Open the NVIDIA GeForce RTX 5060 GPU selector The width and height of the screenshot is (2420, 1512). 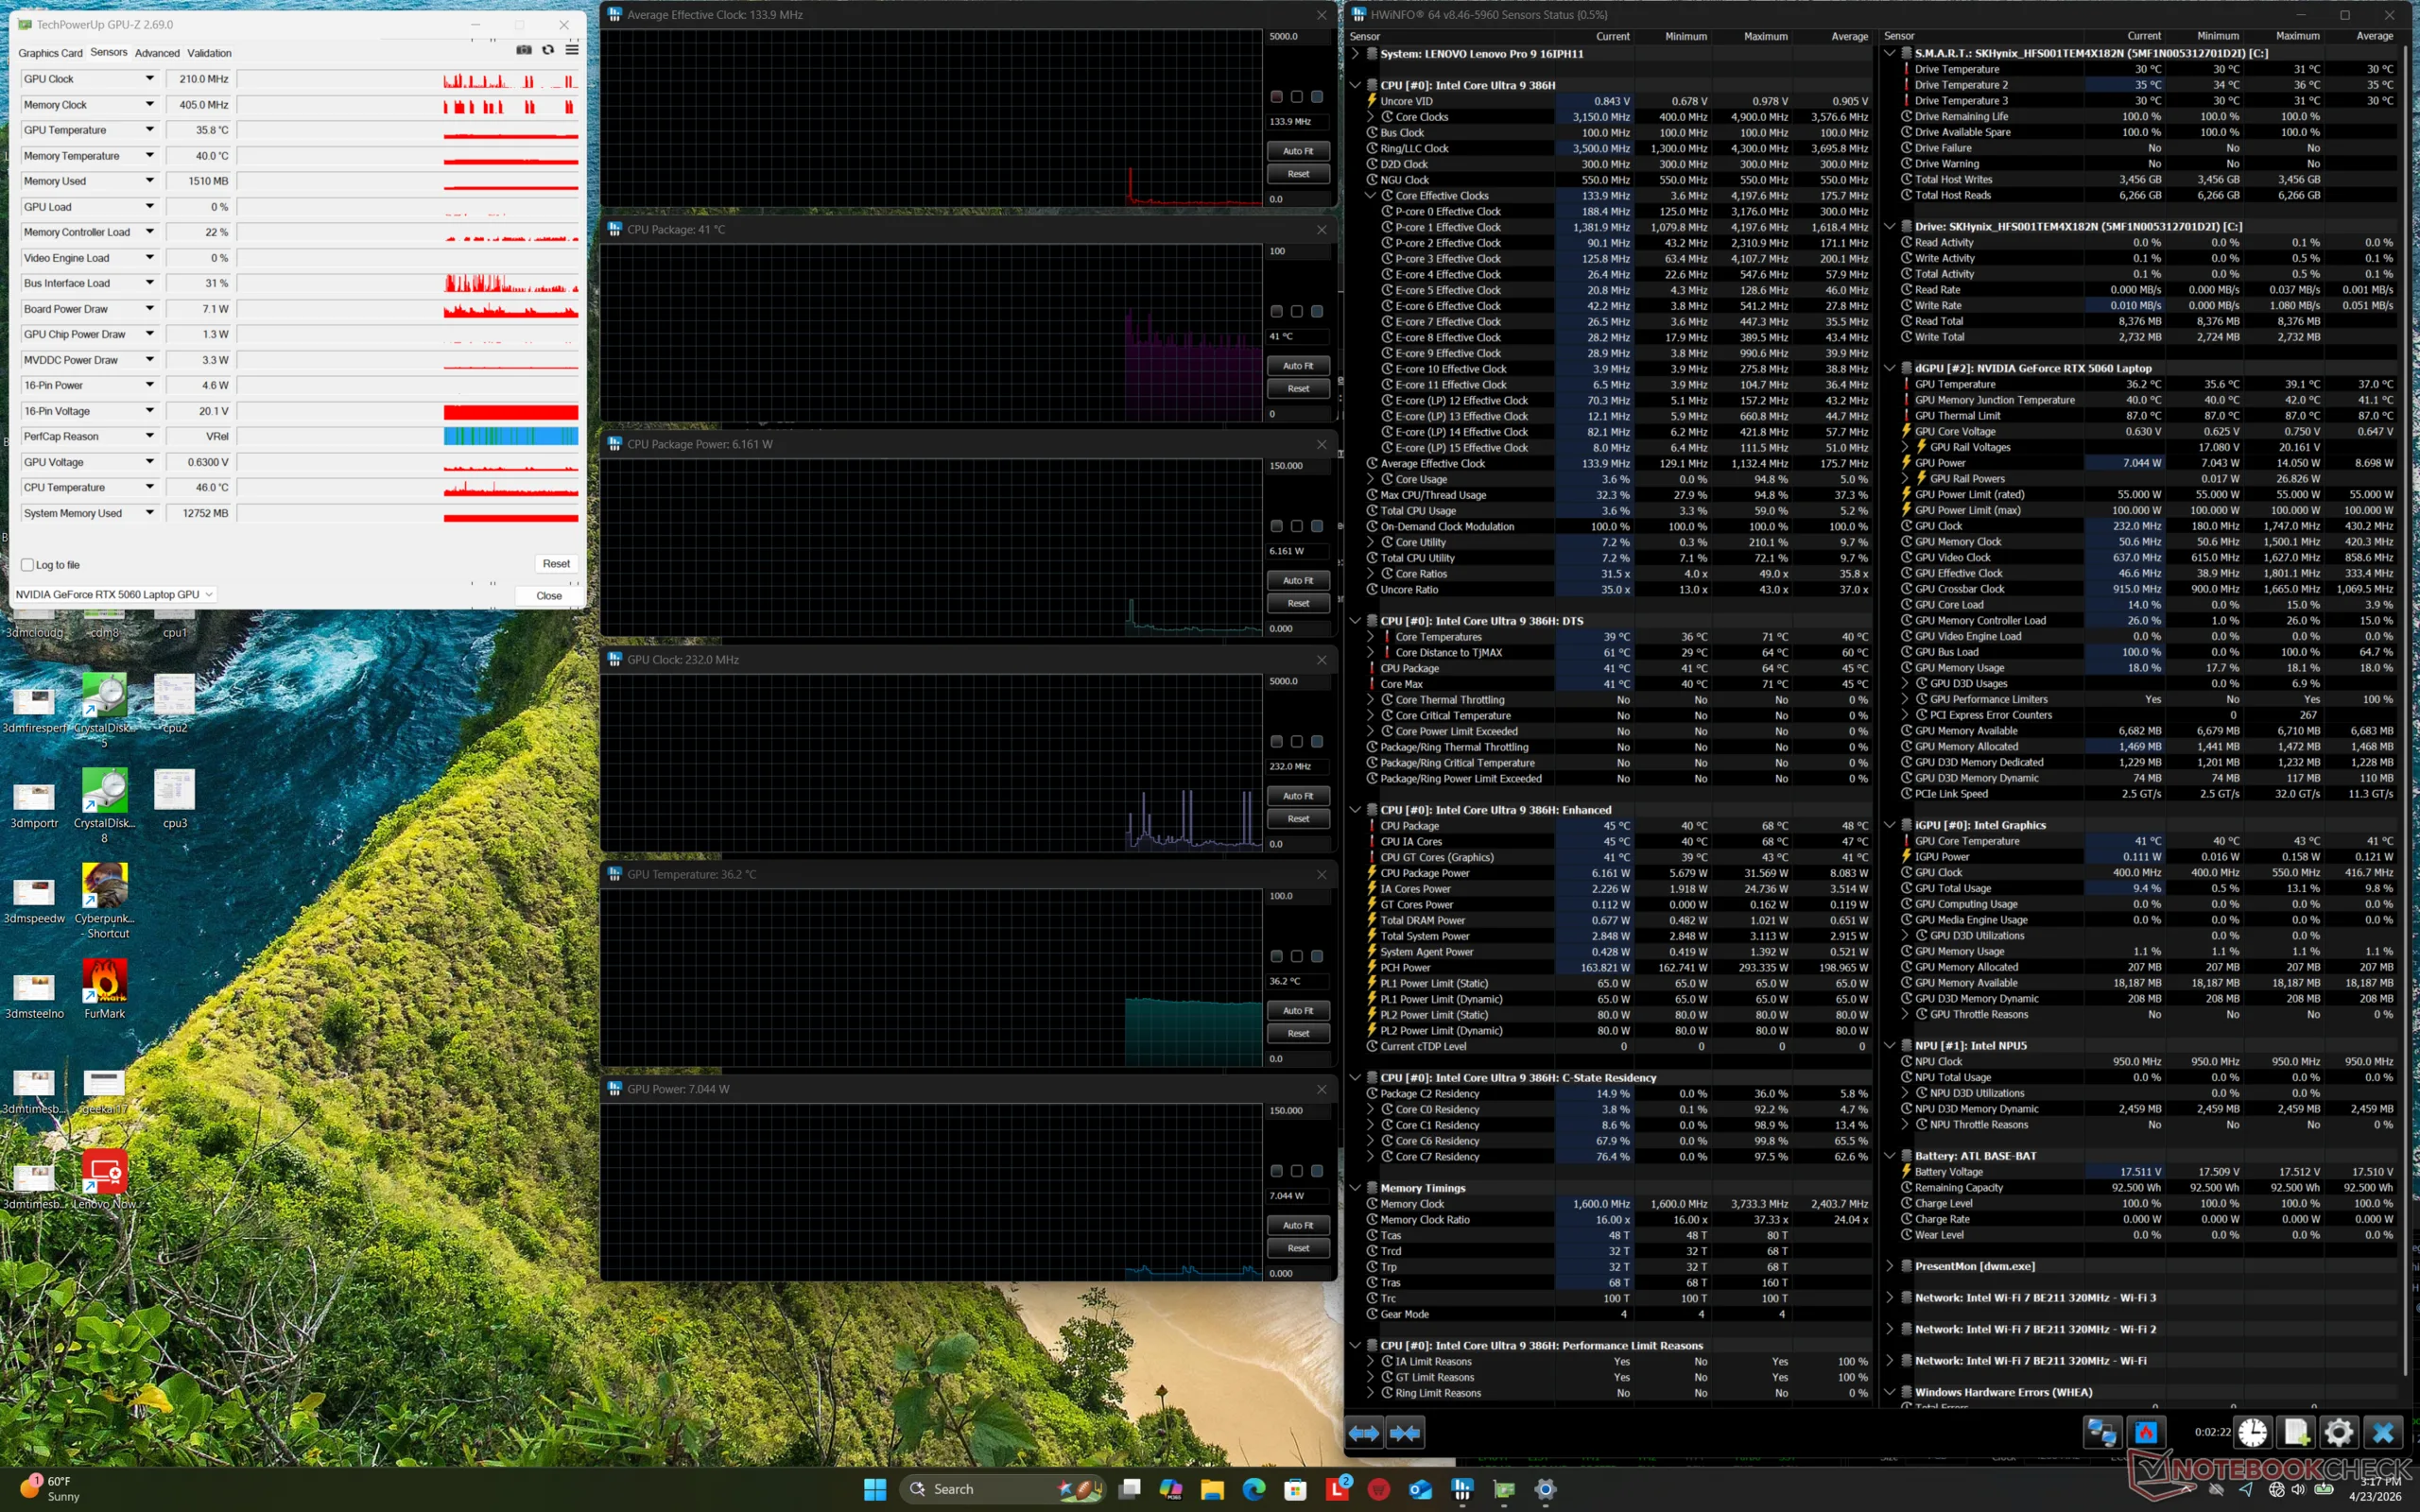pyautogui.click(x=115, y=594)
